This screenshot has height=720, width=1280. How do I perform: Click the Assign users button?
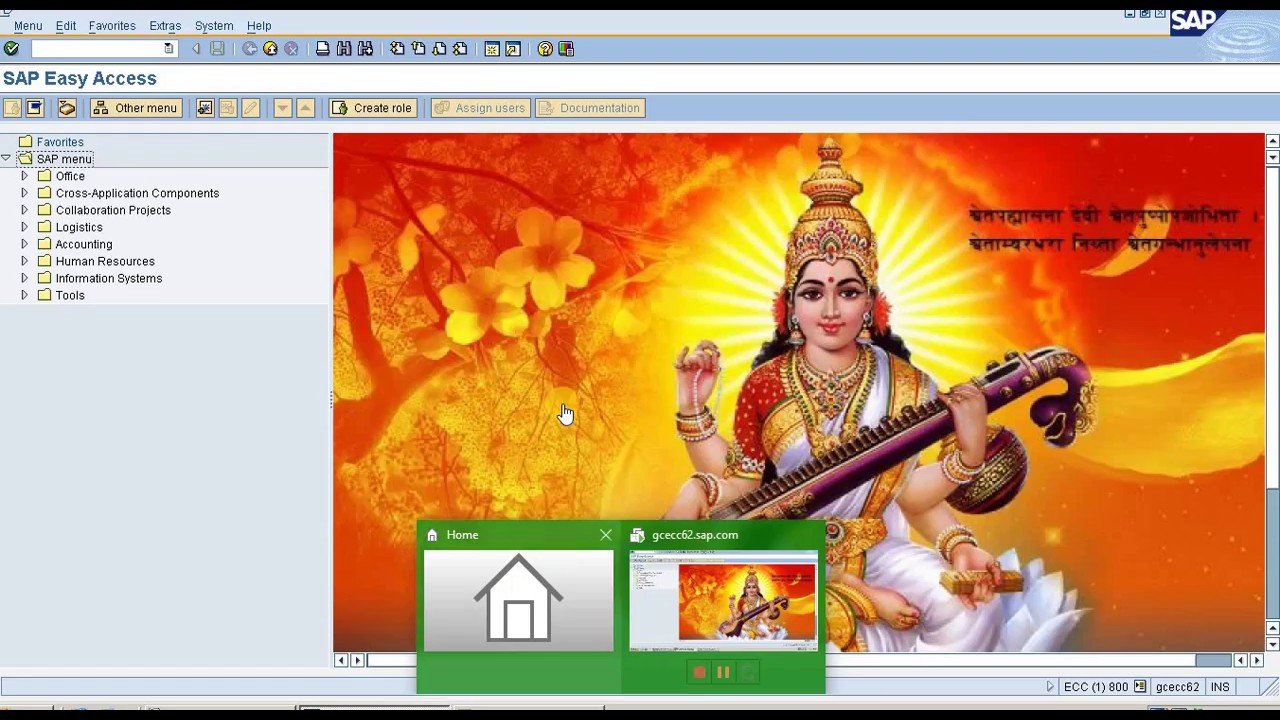click(479, 108)
